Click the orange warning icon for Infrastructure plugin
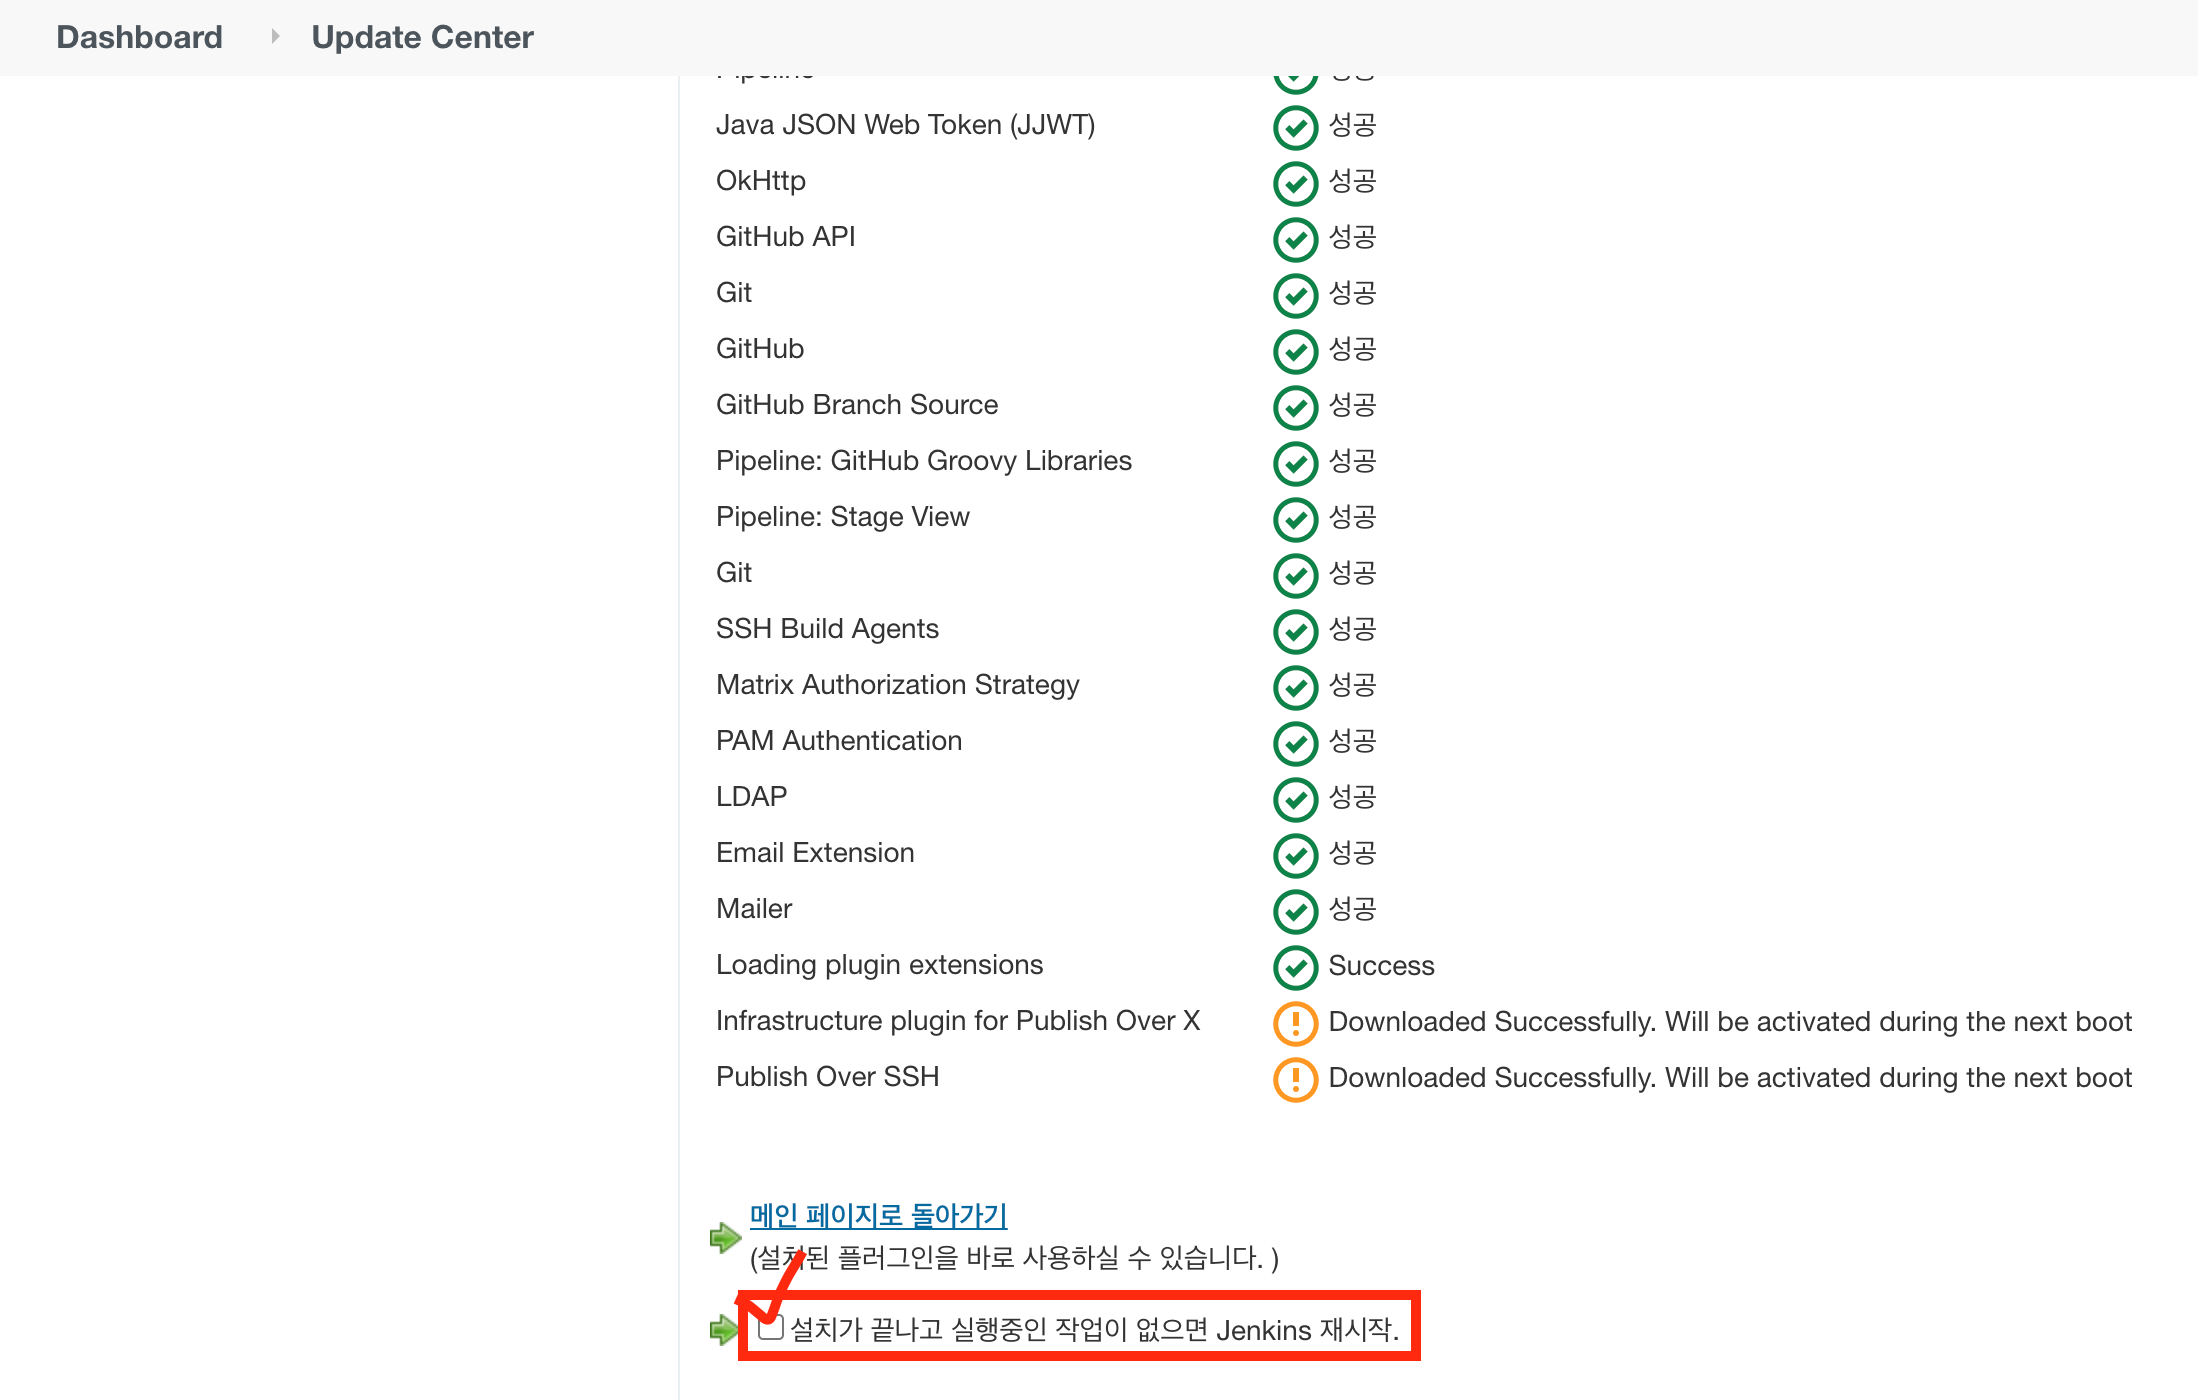The height and width of the screenshot is (1400, 2198). click(x=1295, y=1023)
